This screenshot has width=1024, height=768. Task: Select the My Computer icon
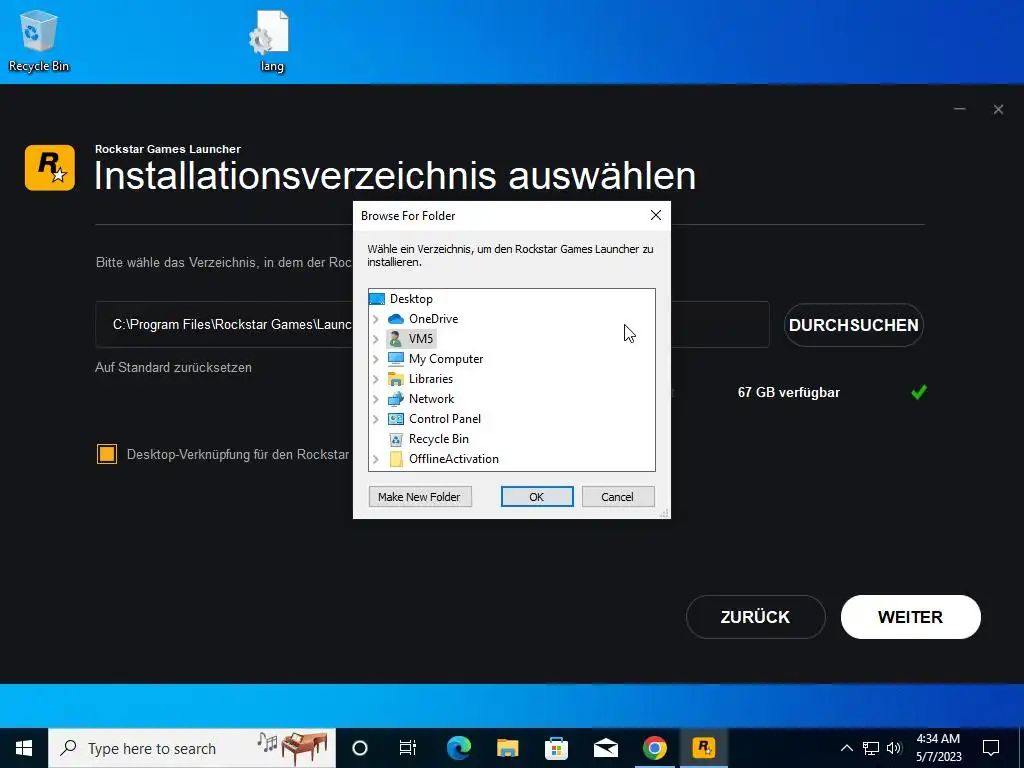(x=396, y=359)
